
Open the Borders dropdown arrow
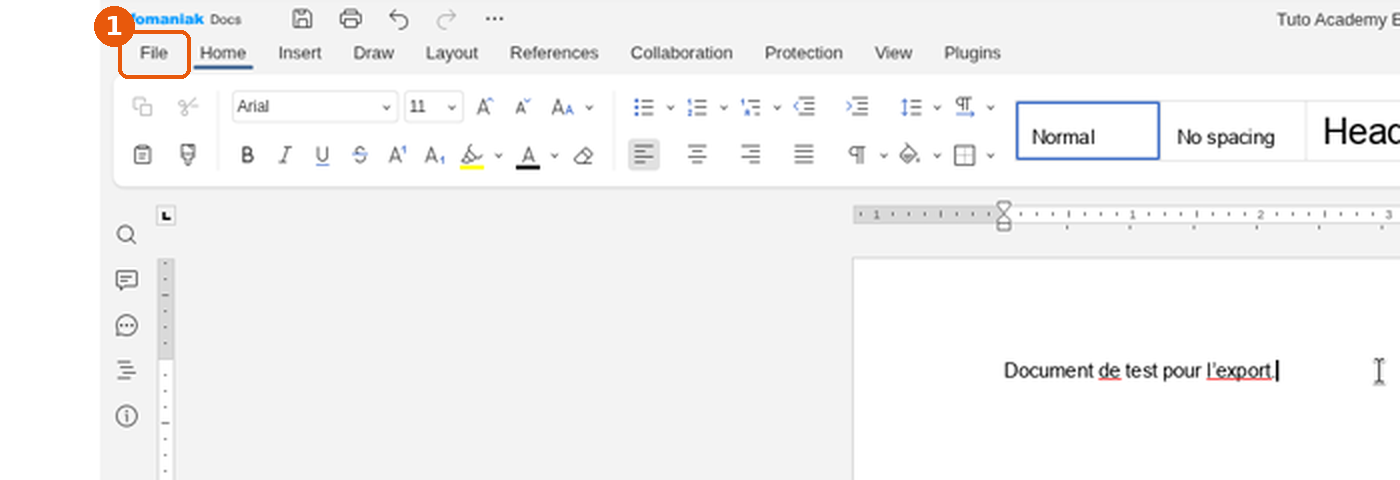point(991,156)
